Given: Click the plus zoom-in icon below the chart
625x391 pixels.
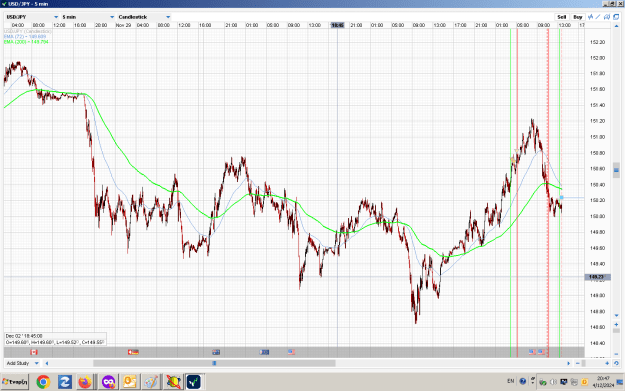Looking at the screenshot, I should (x=607, y=363).
